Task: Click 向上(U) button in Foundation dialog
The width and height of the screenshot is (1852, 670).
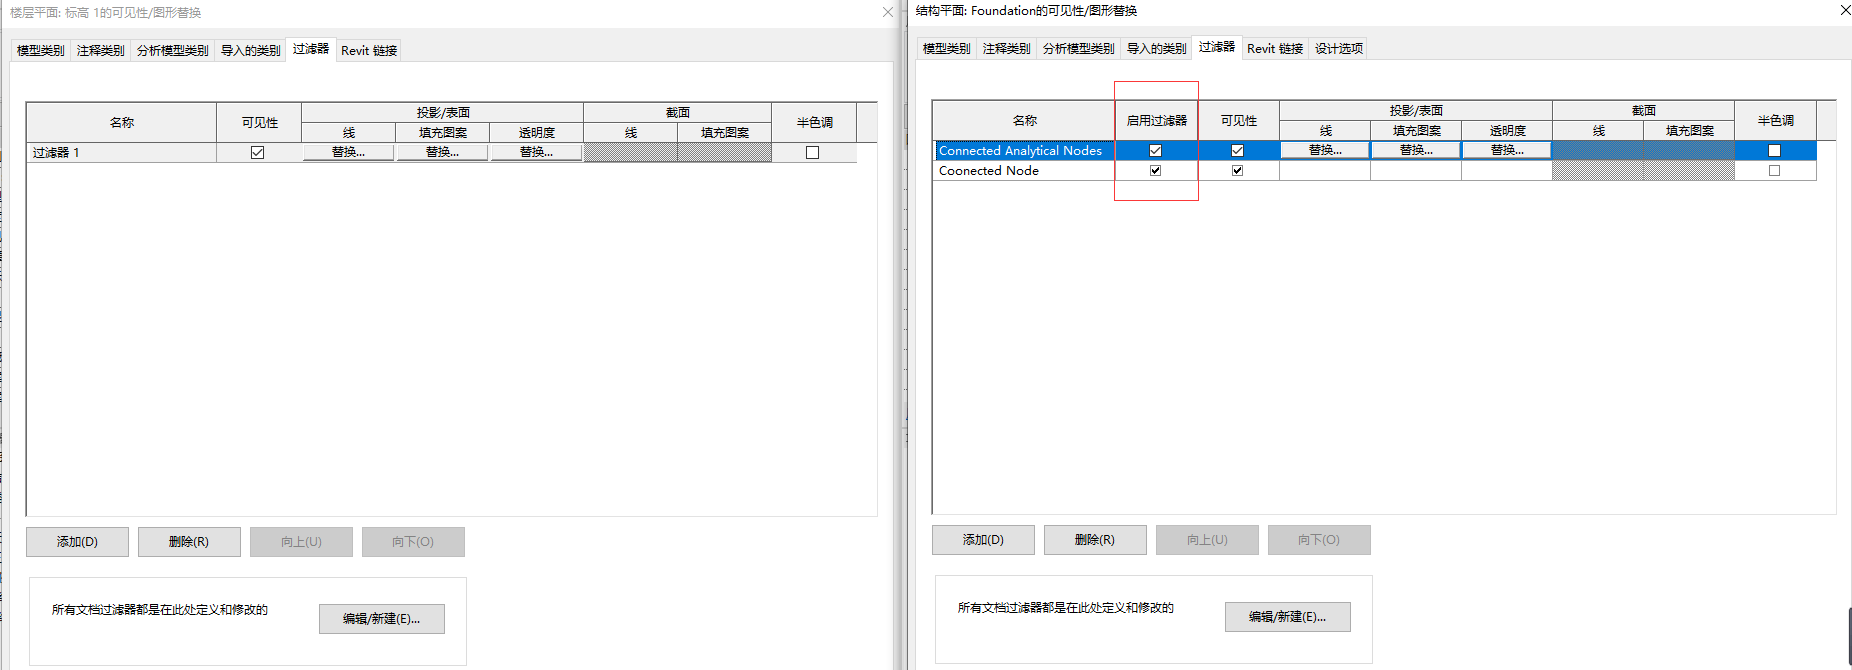Action: click(1207, 540)
